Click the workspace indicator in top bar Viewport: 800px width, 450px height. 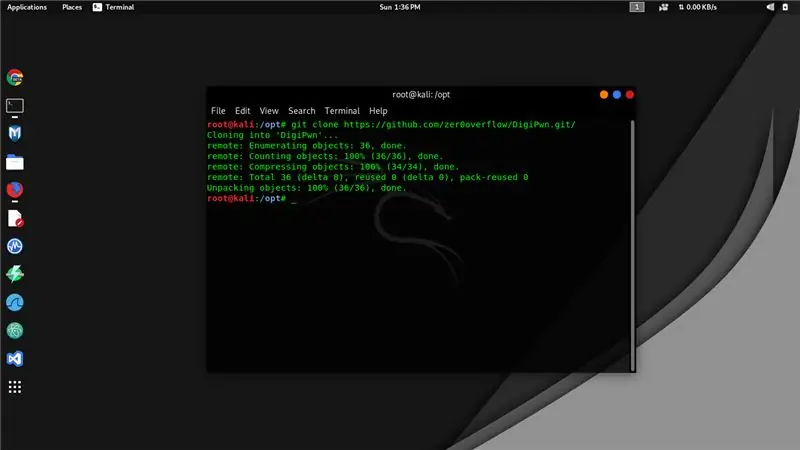pos(637,7)
